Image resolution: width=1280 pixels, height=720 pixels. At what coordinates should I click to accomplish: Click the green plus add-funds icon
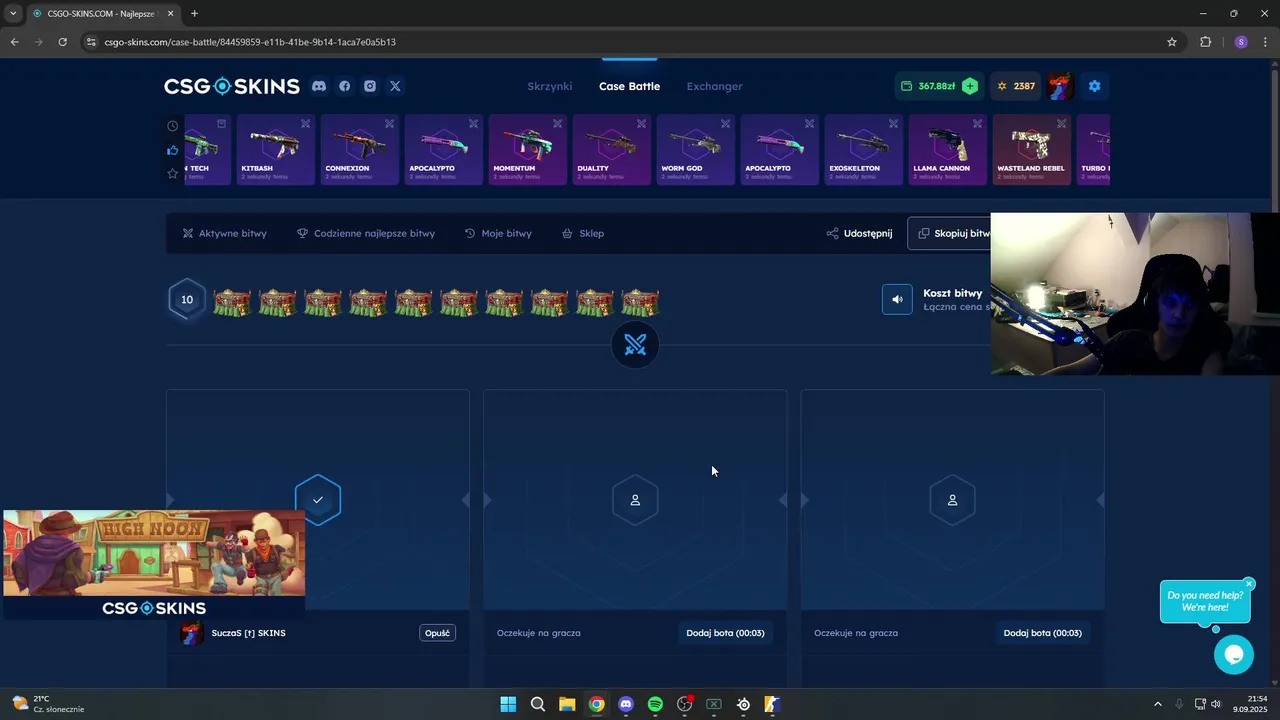tap(970, 86)
